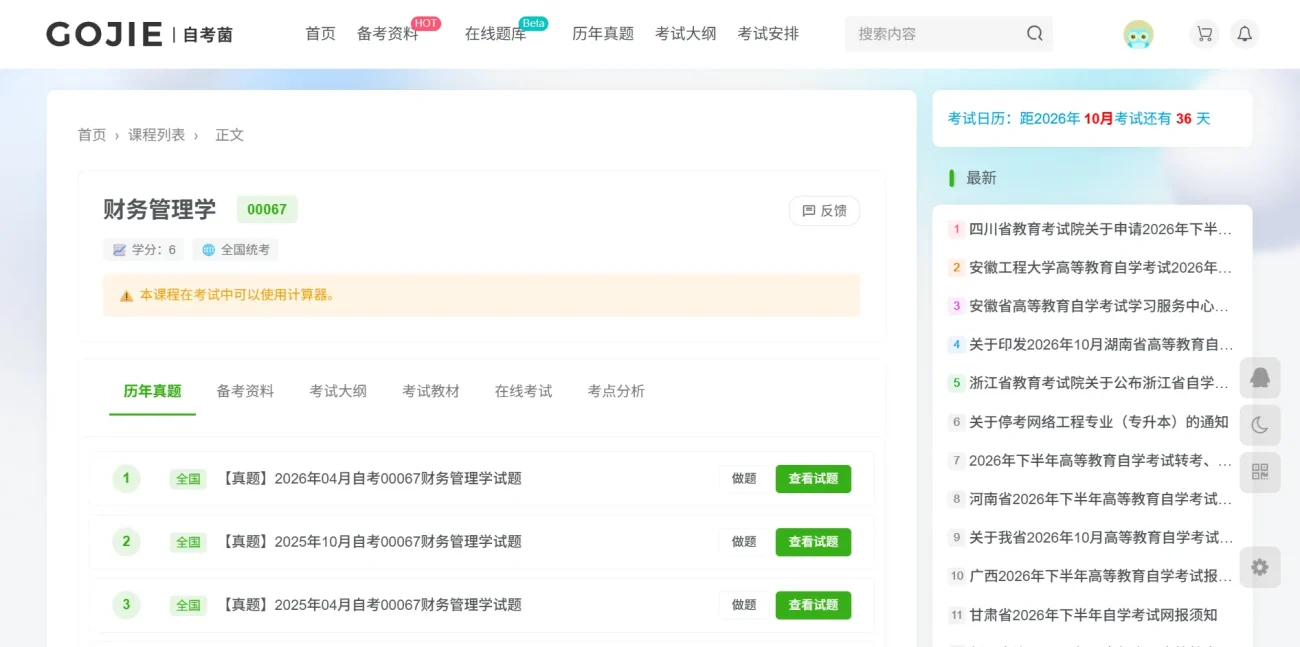Click 查看试题 for the 2025年04月 exam
1300x647 pixels.
(x=813, y=605)
